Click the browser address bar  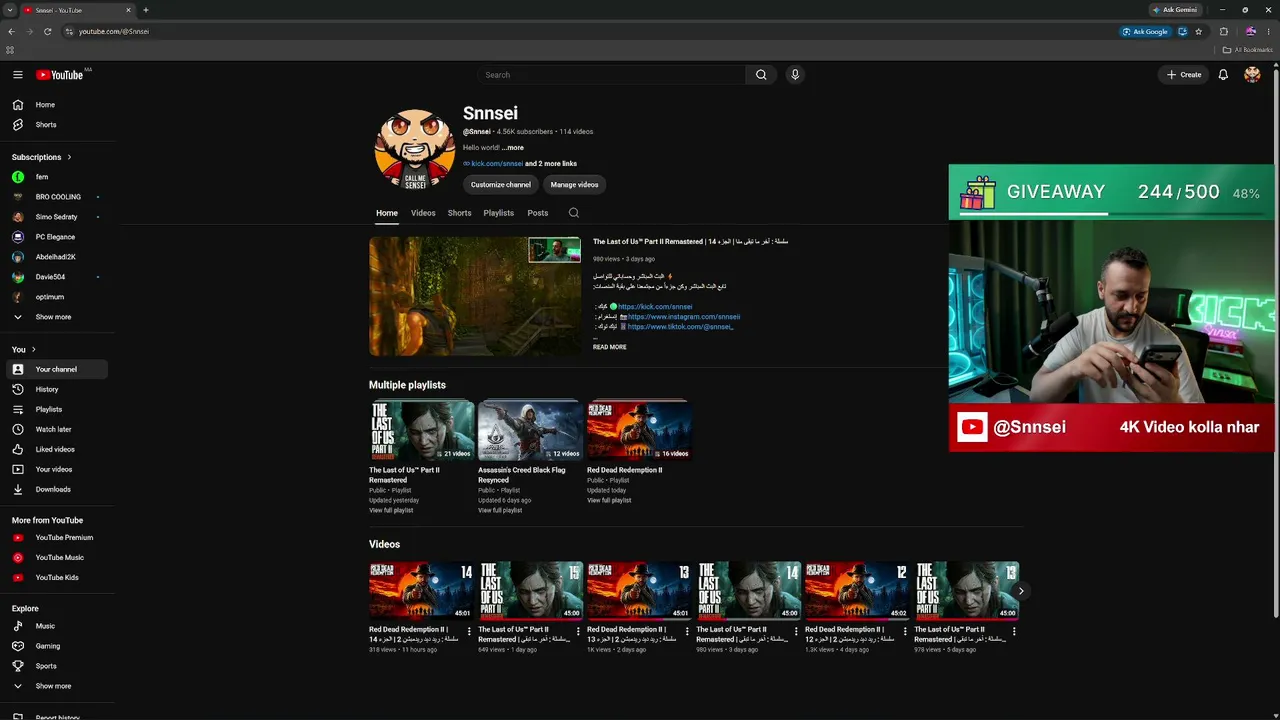590,31
